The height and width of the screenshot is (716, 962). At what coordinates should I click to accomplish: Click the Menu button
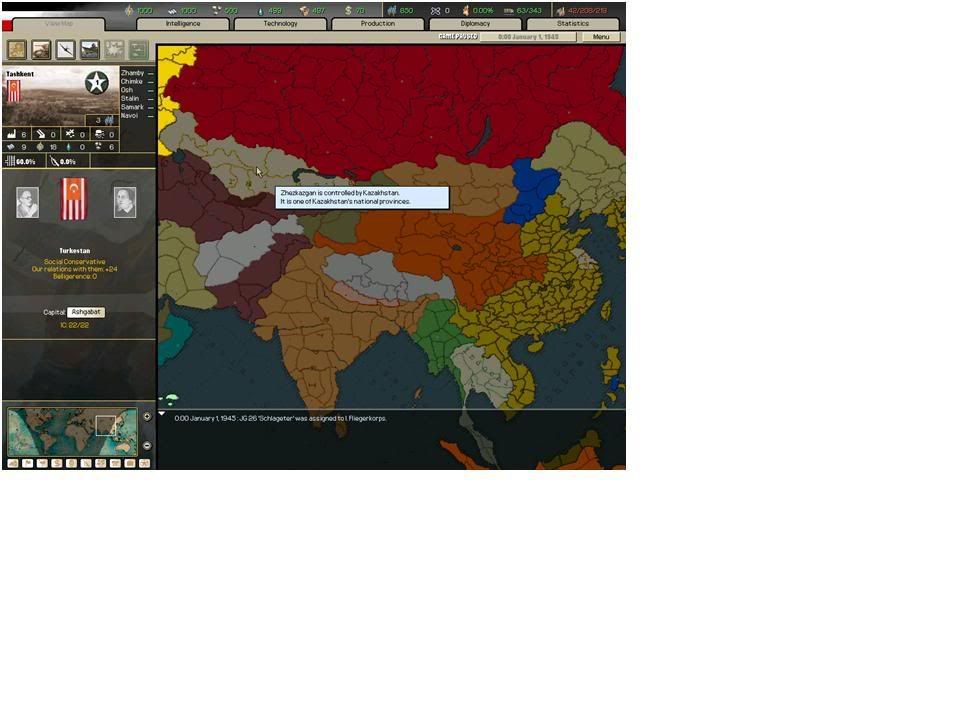coord(600,37)
